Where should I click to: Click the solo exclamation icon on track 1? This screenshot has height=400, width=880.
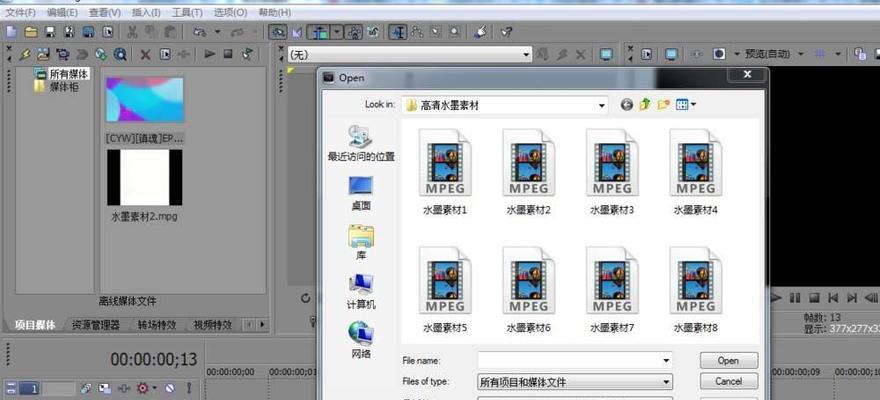pyautogui.click(x=189, y=388)
